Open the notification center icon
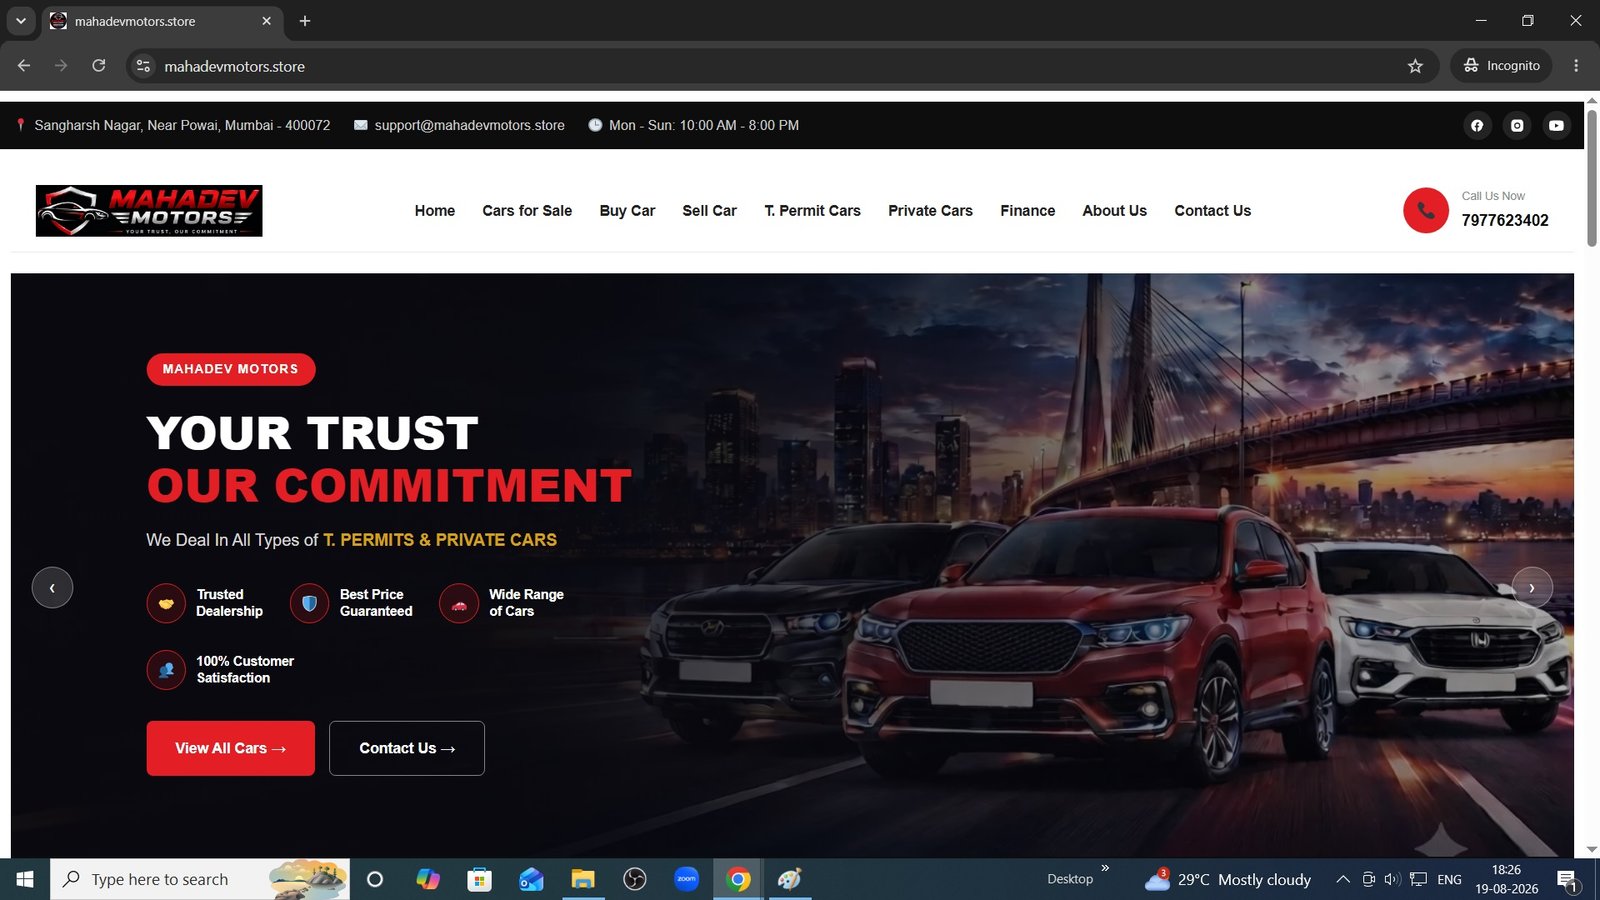The image size is (1600, 900). coord(1567,879)
